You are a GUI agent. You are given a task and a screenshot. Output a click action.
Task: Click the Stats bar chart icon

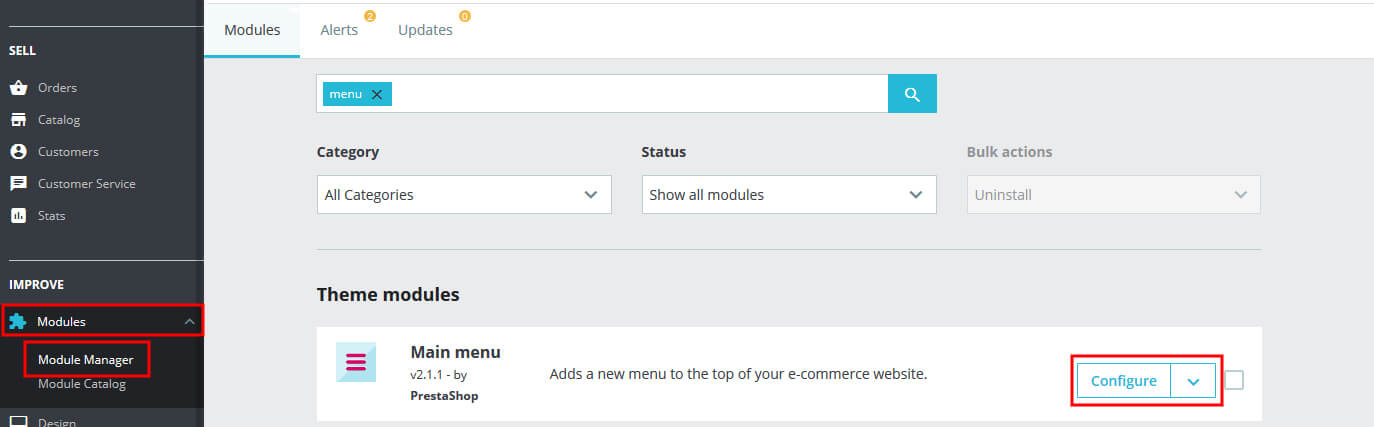(x=18, y=216)
